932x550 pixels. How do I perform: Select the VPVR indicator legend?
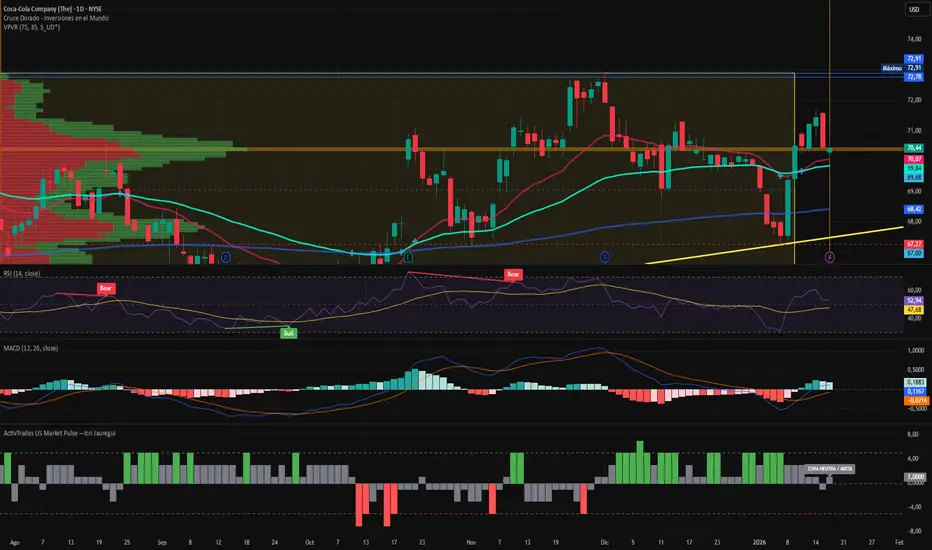tap(32, 27)
